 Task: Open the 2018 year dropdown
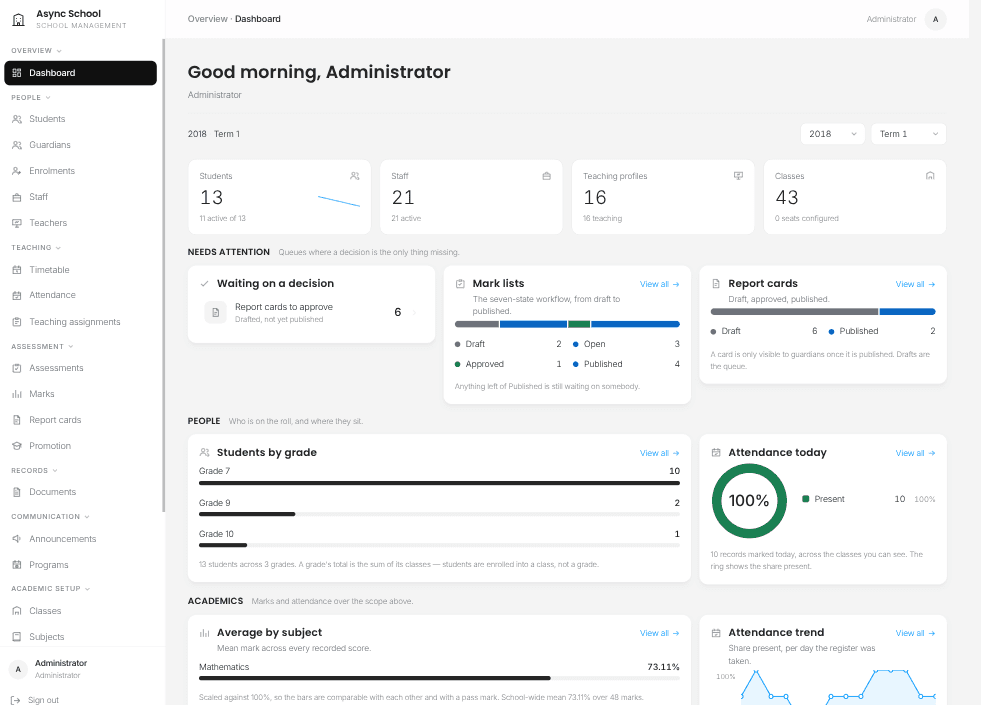[832, 134]
